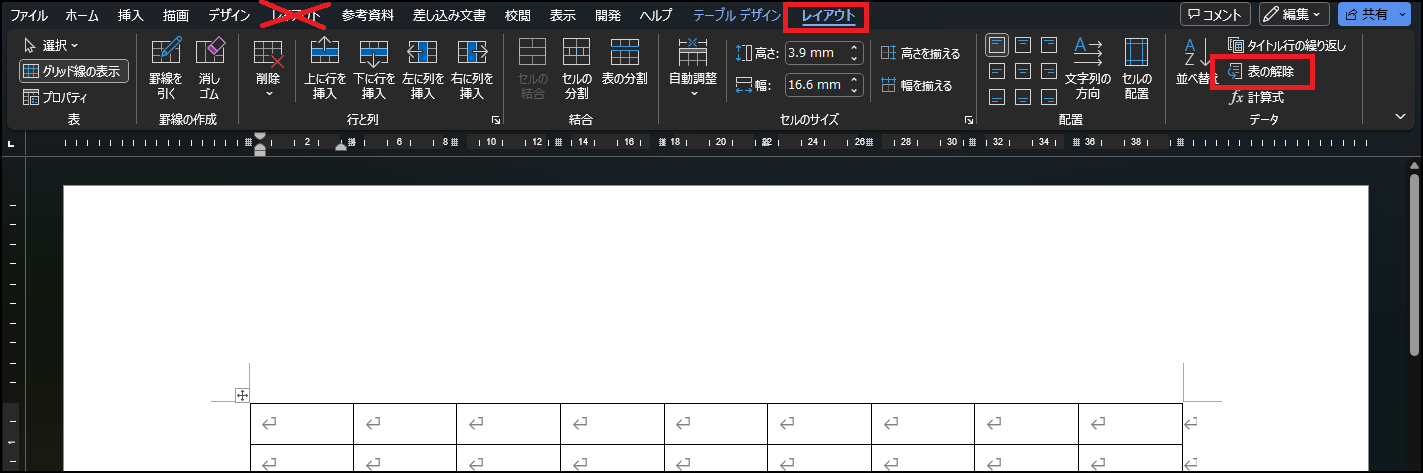This screenshot has height=473, width=1423.
Task: Click the 幅 width input field
Action: tap(816, 85)
